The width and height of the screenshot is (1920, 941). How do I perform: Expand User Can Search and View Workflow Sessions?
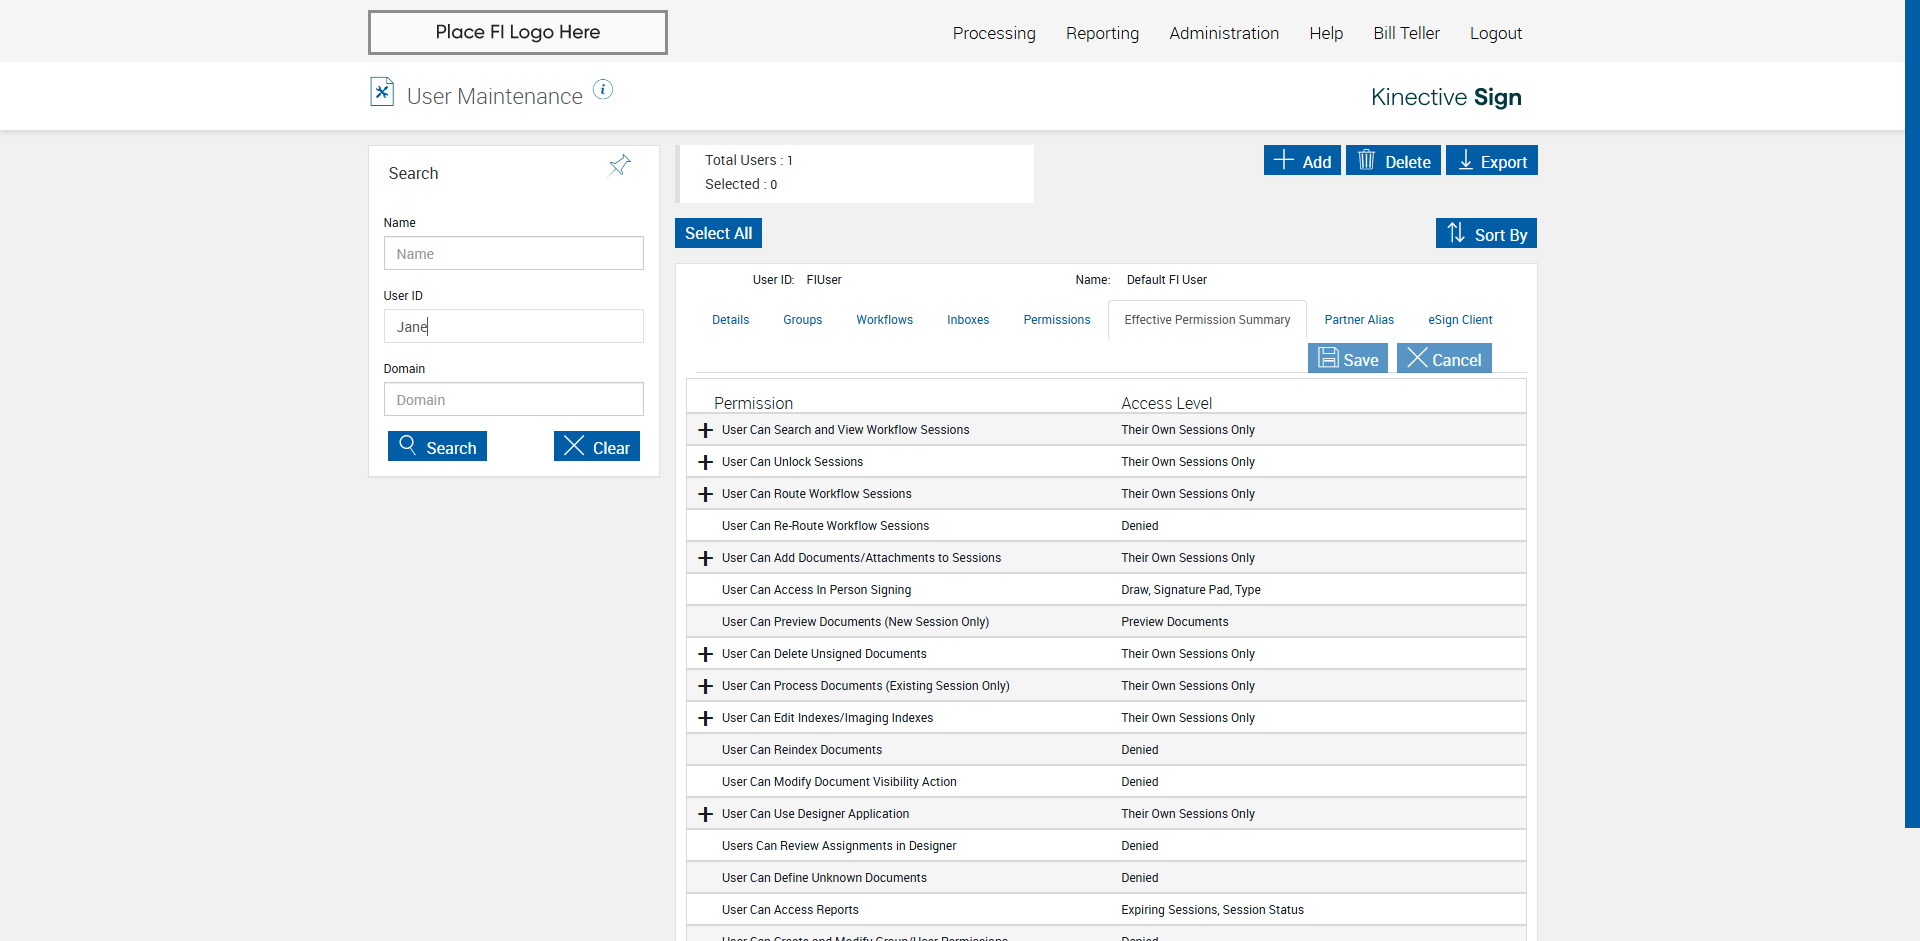(705, 430)
